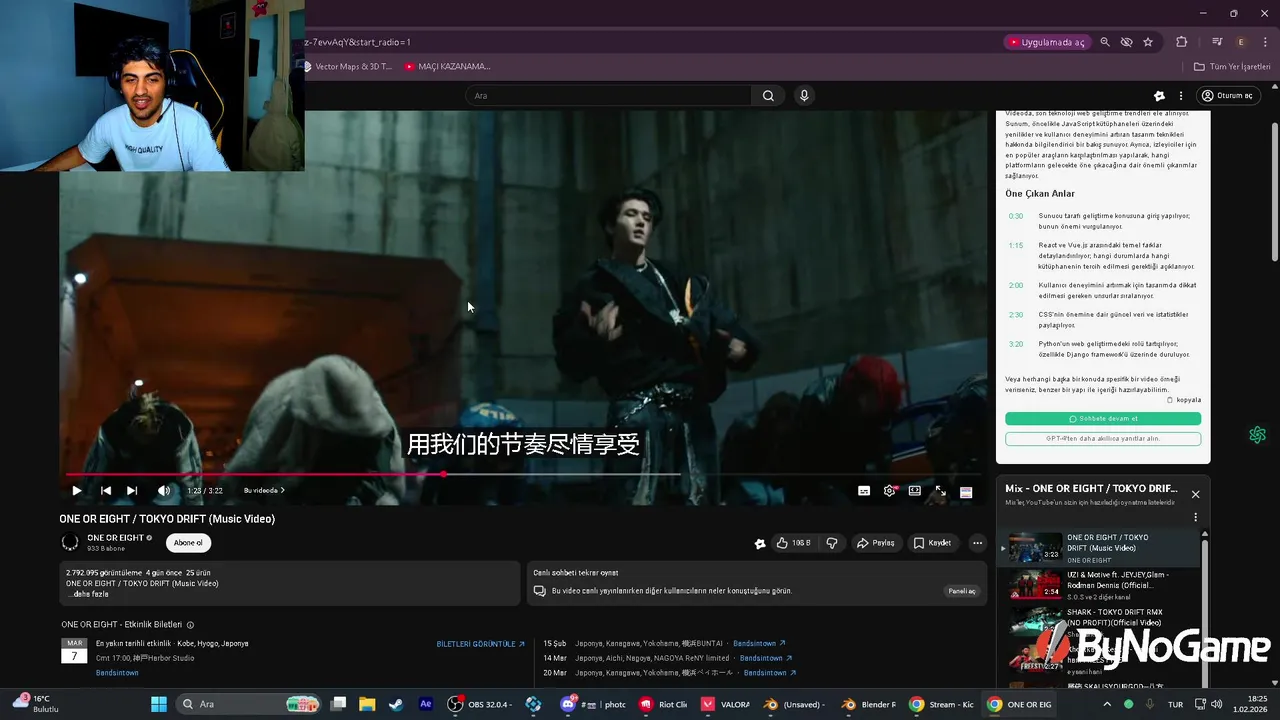Open the Mix playlist three-dot menu

click(1195, 517)
